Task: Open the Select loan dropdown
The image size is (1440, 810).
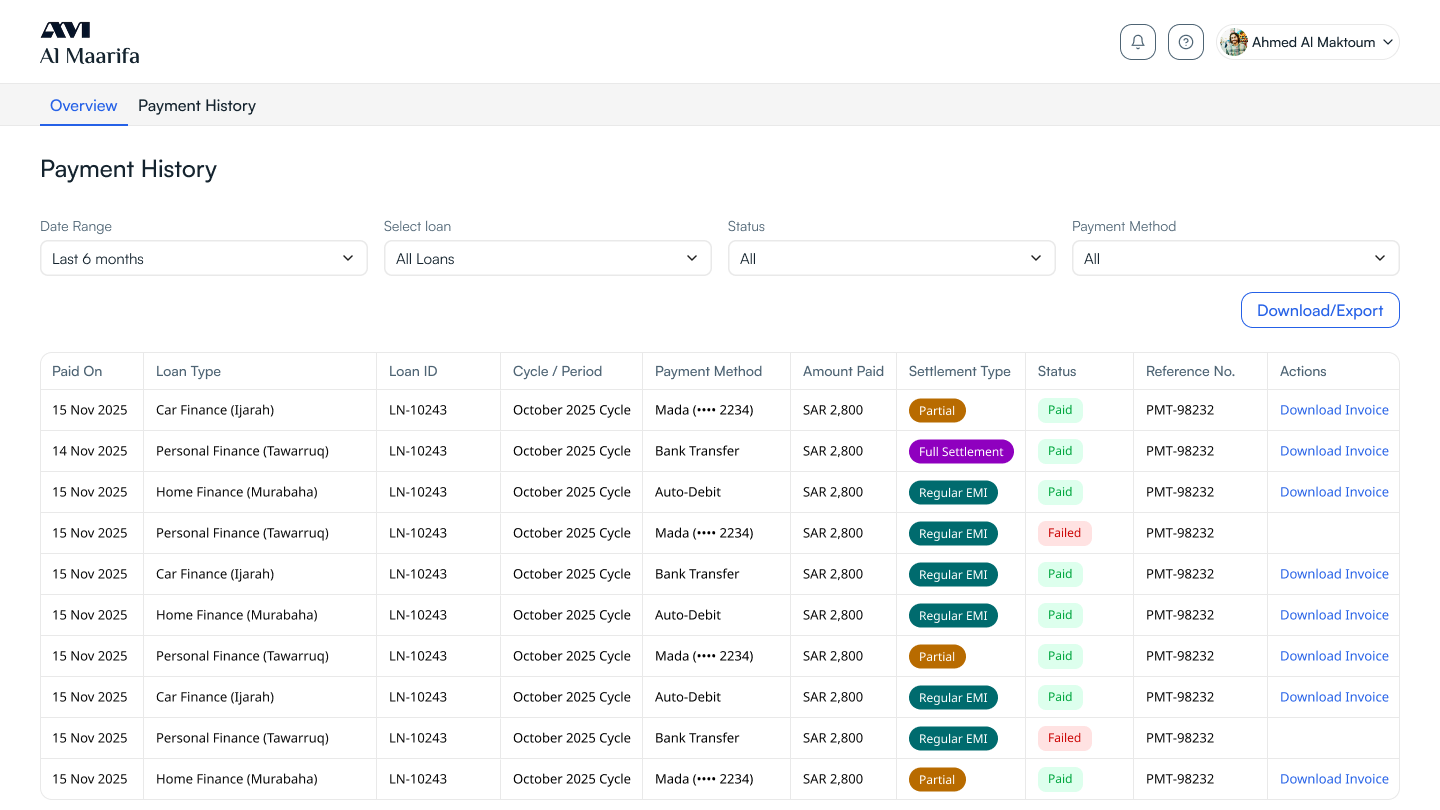Action: 547,258
